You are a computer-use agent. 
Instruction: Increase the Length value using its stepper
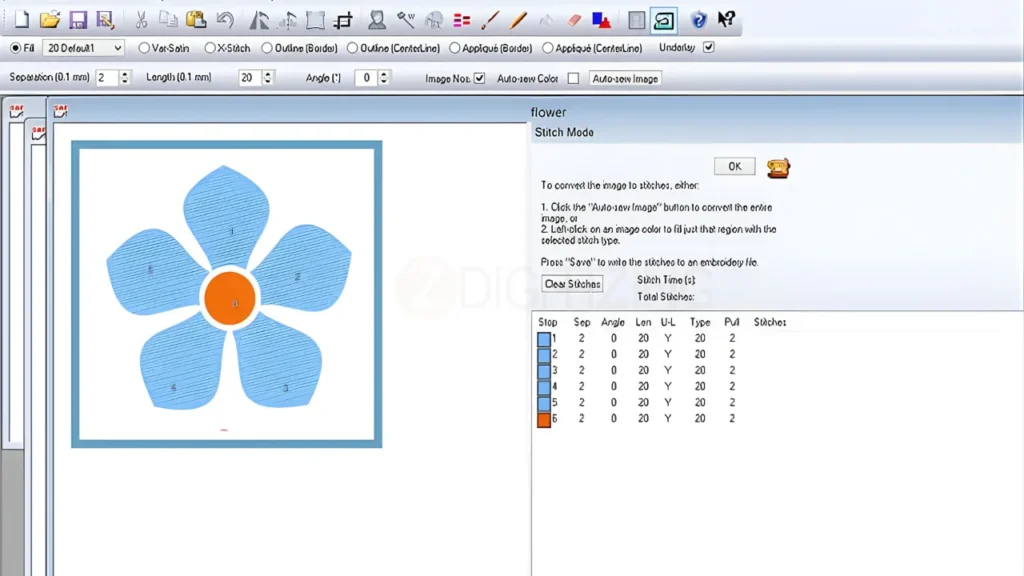(267, 73)
